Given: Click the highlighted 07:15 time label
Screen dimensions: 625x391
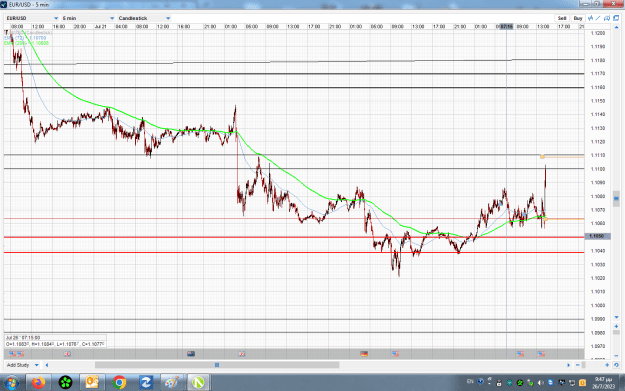Looking at the screenshot, I should (x=507, y=27).
